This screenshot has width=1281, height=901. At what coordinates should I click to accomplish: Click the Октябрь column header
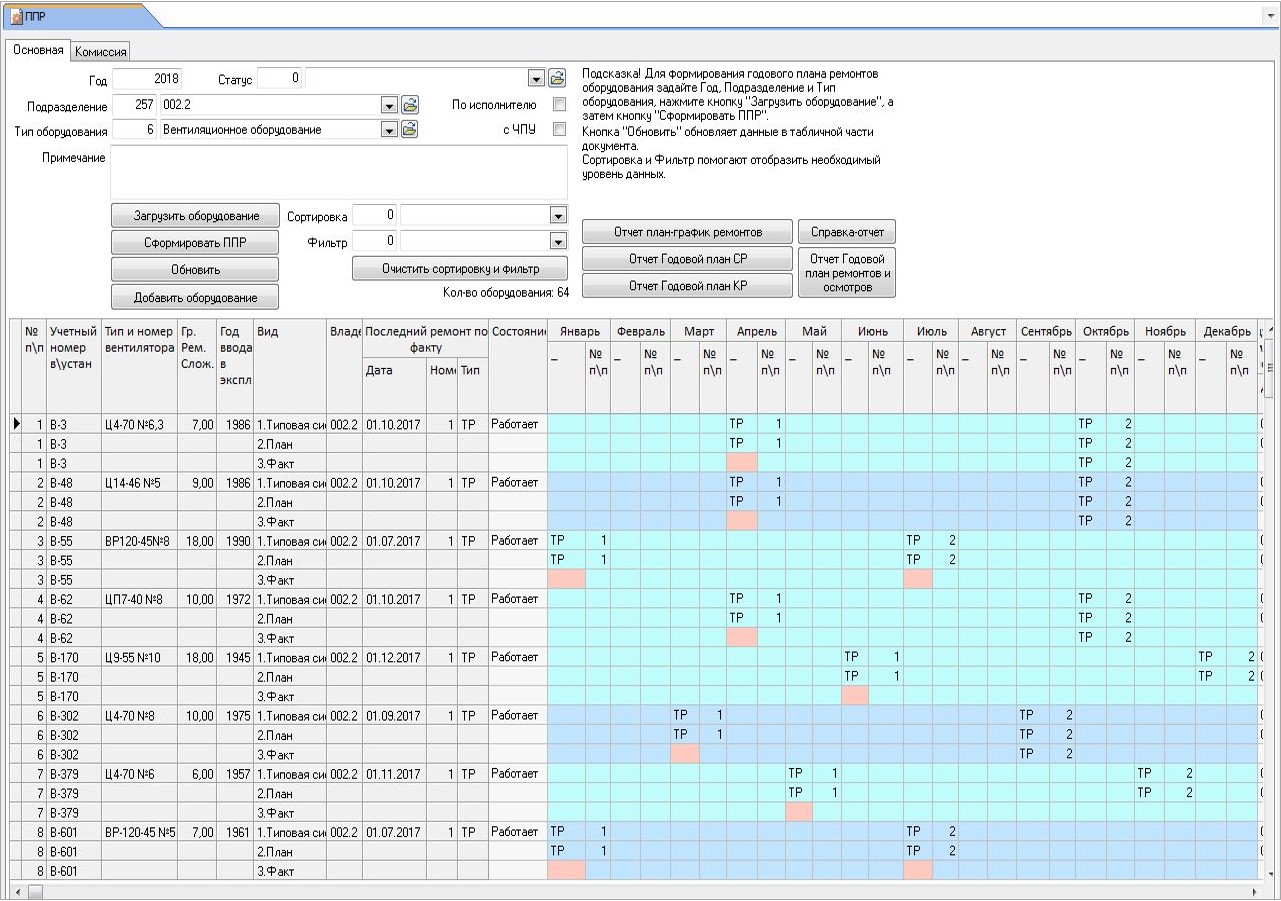[1105, 331]
